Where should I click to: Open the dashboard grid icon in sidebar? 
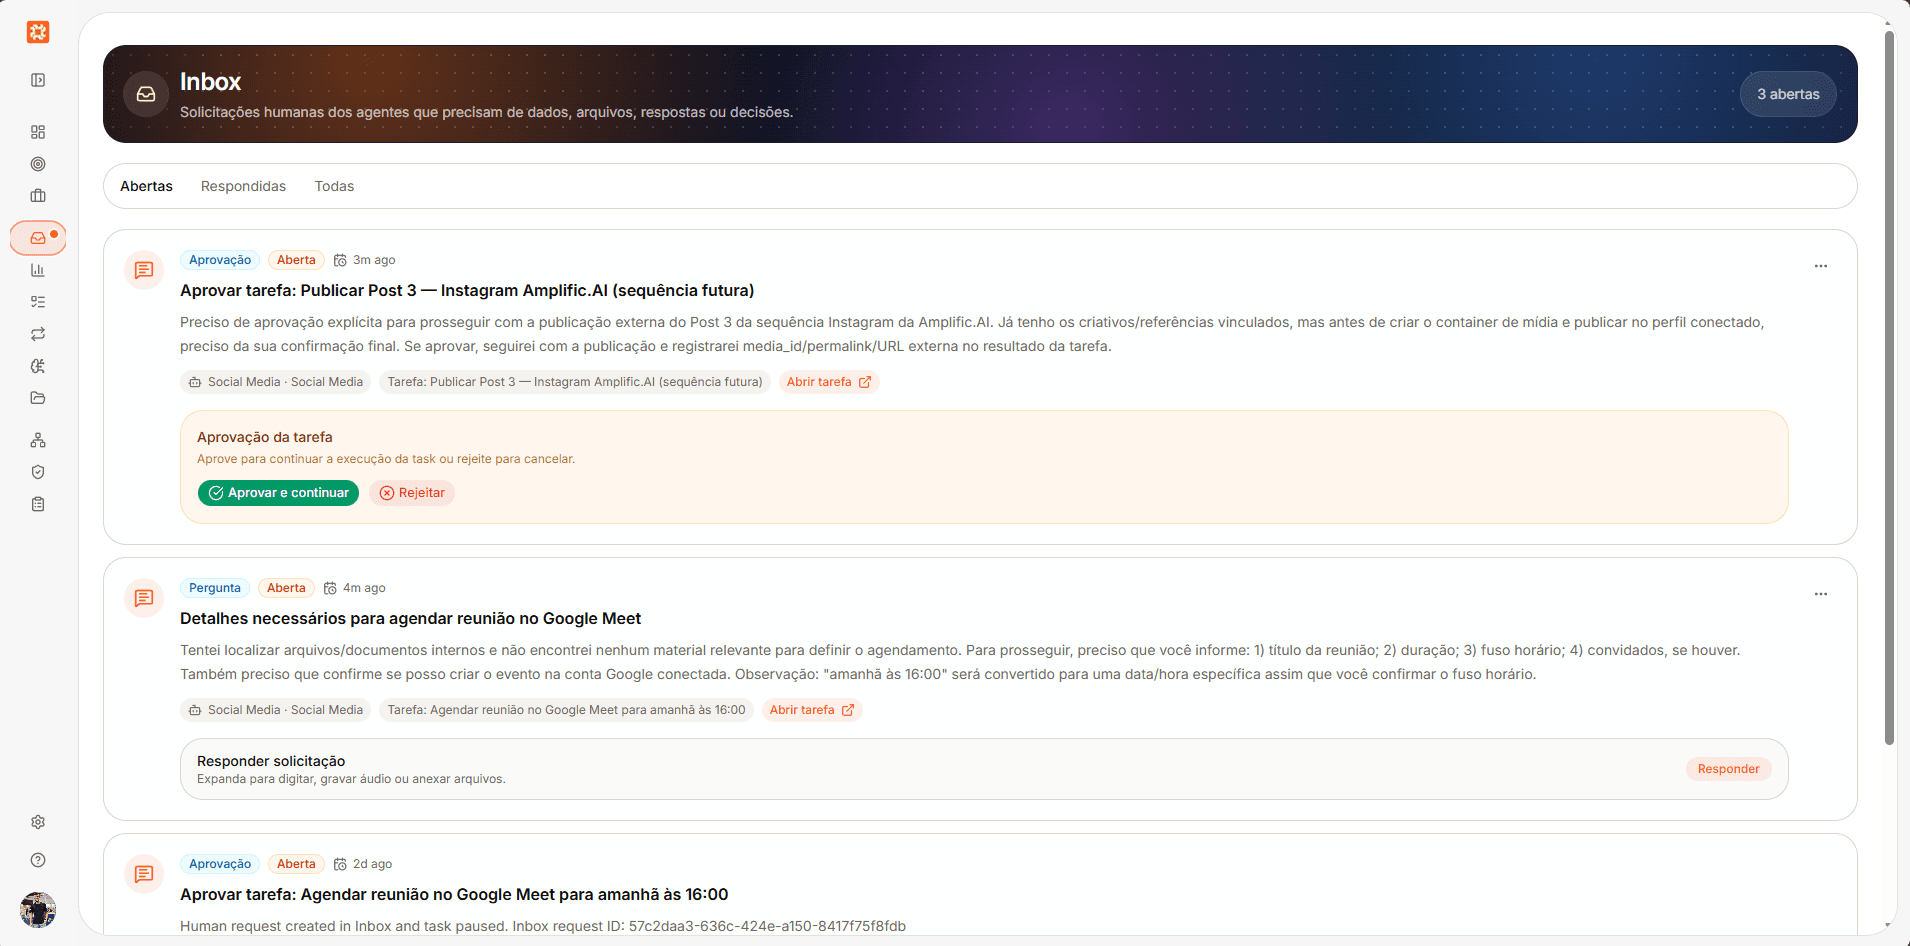[x=38, y=132]
